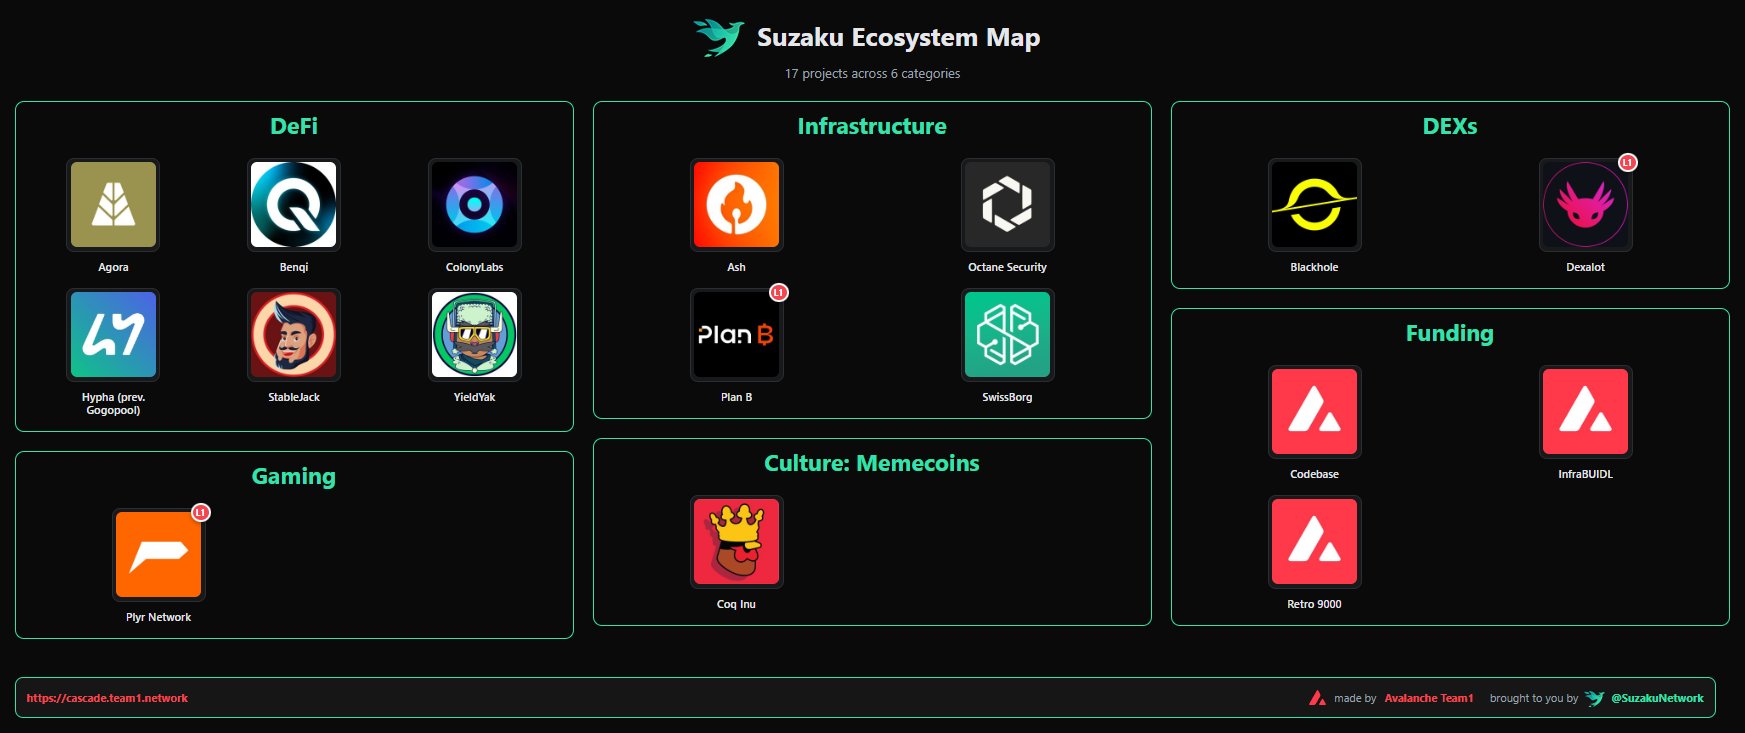
Task: Click the '17 projects across 6 categories' subtitle
Action: click(x=872, y=73)
